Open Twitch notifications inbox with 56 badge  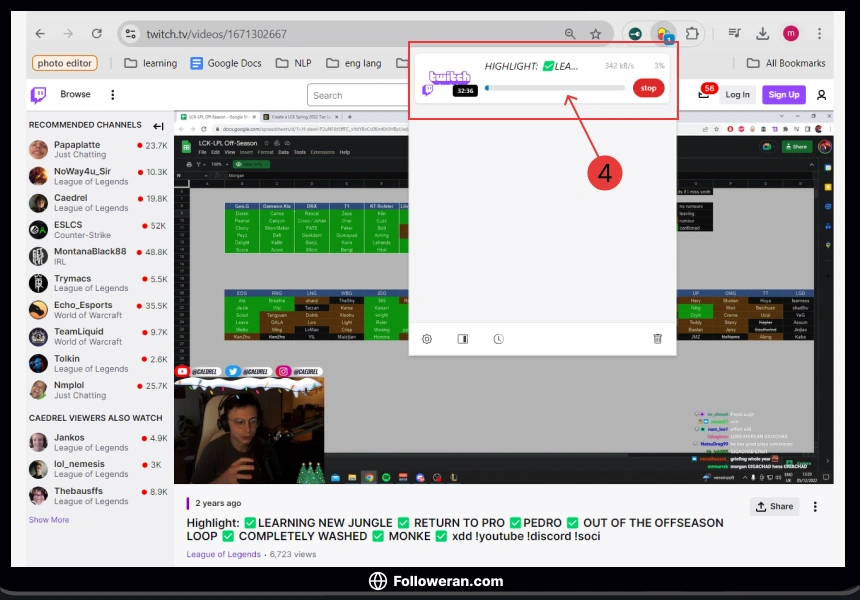(704, 95)
